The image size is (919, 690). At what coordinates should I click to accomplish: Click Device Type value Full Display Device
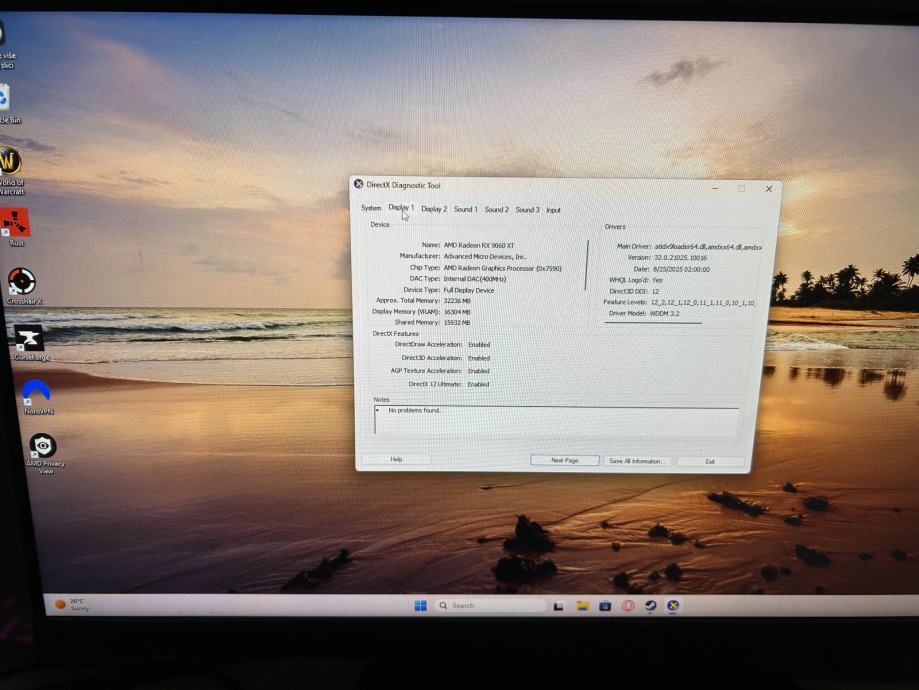(468, 290)
